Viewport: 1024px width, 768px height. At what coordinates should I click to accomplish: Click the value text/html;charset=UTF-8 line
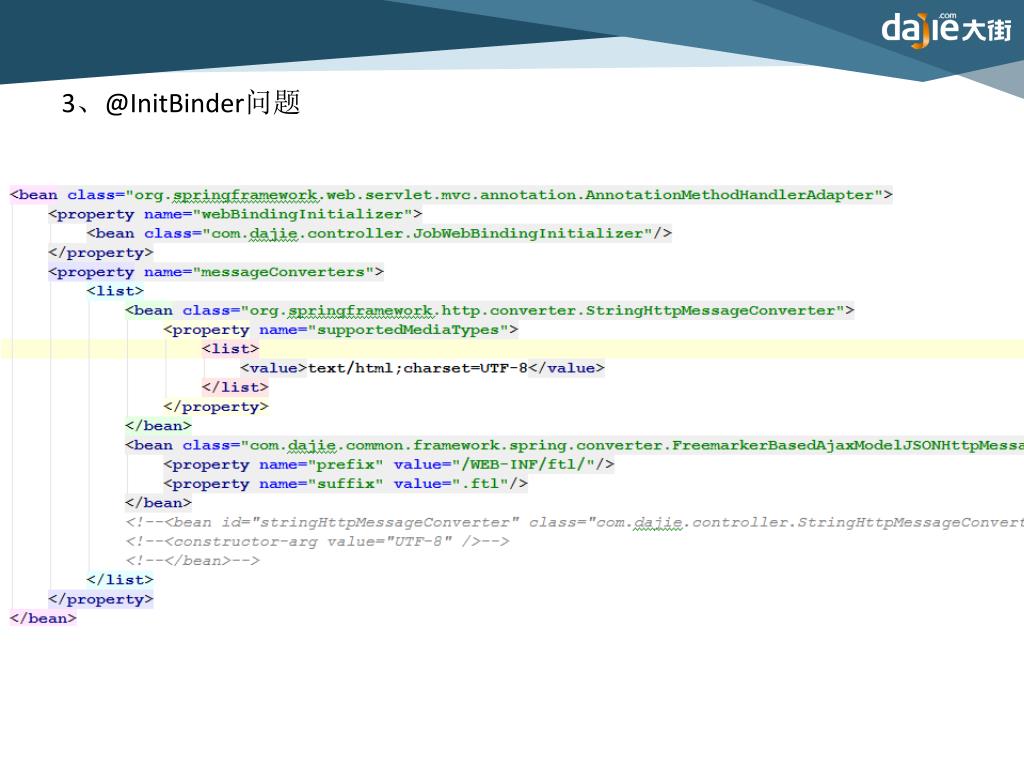[423, 368]
